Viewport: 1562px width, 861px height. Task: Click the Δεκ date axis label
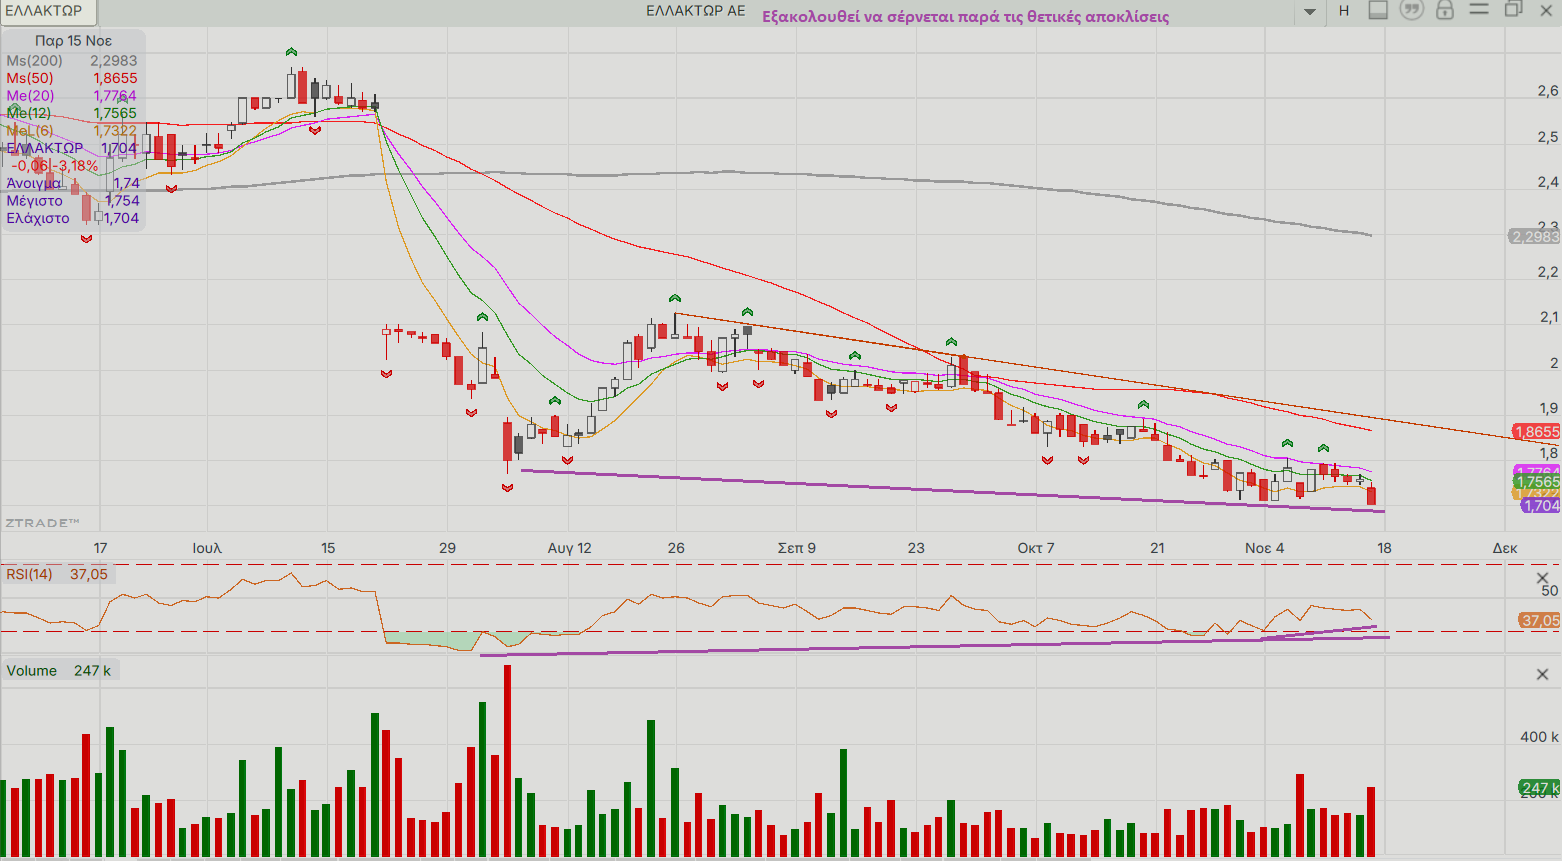[x=1505, y=548]
